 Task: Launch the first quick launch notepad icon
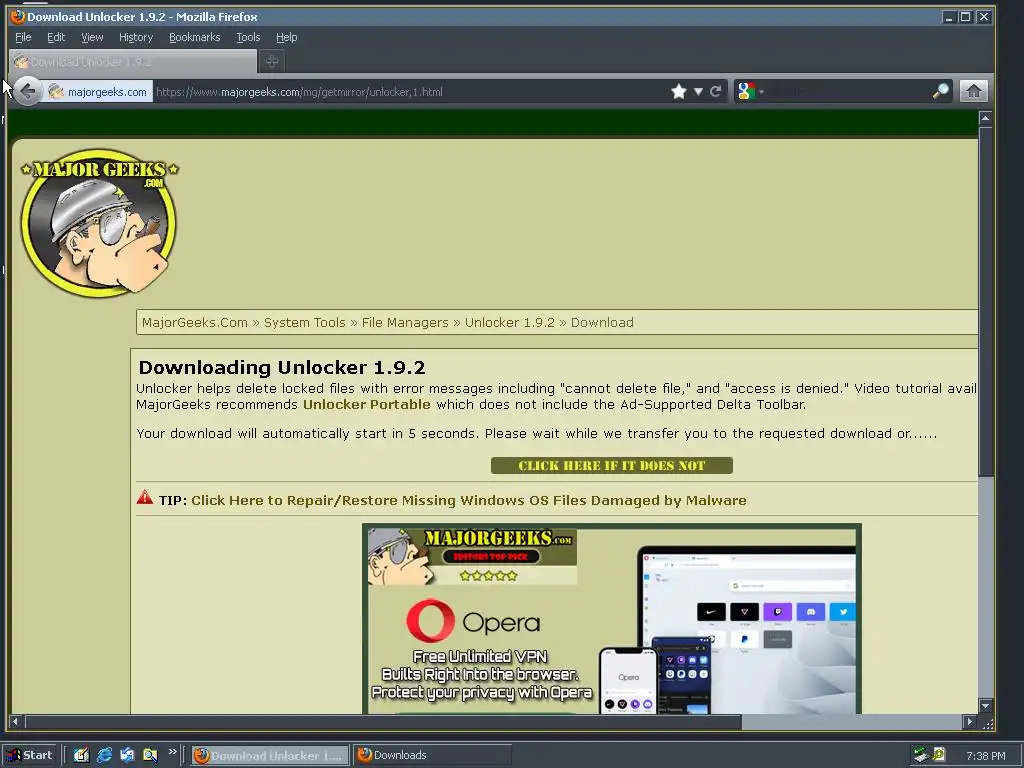coord(81,755)
